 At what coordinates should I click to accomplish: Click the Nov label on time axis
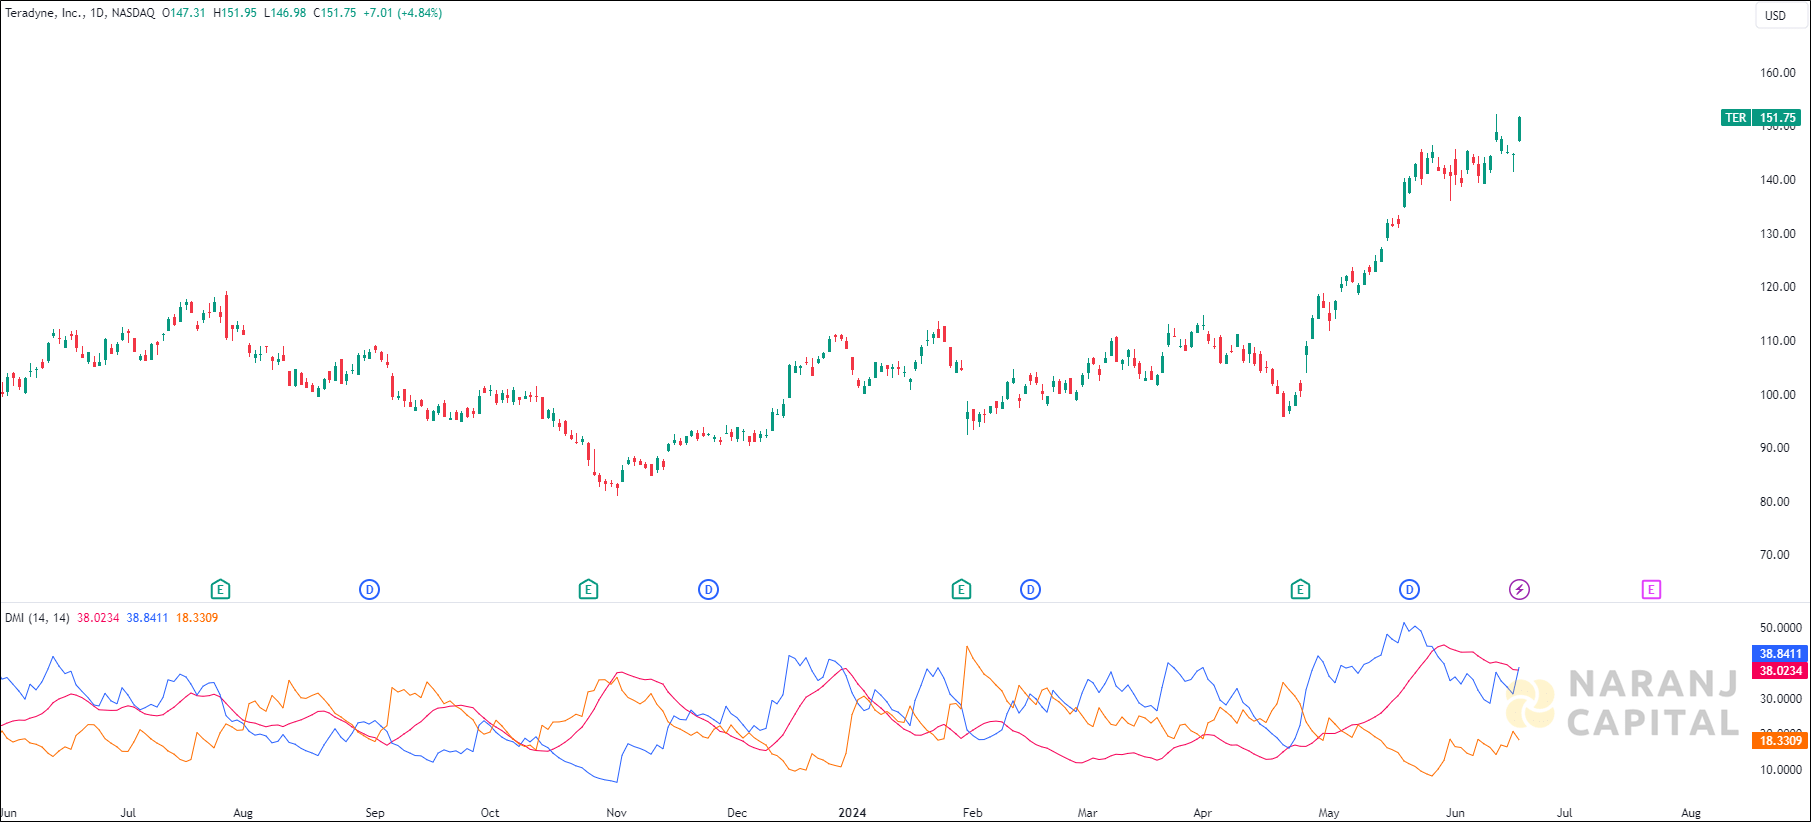pyautogui.click(x=617, y=813)
